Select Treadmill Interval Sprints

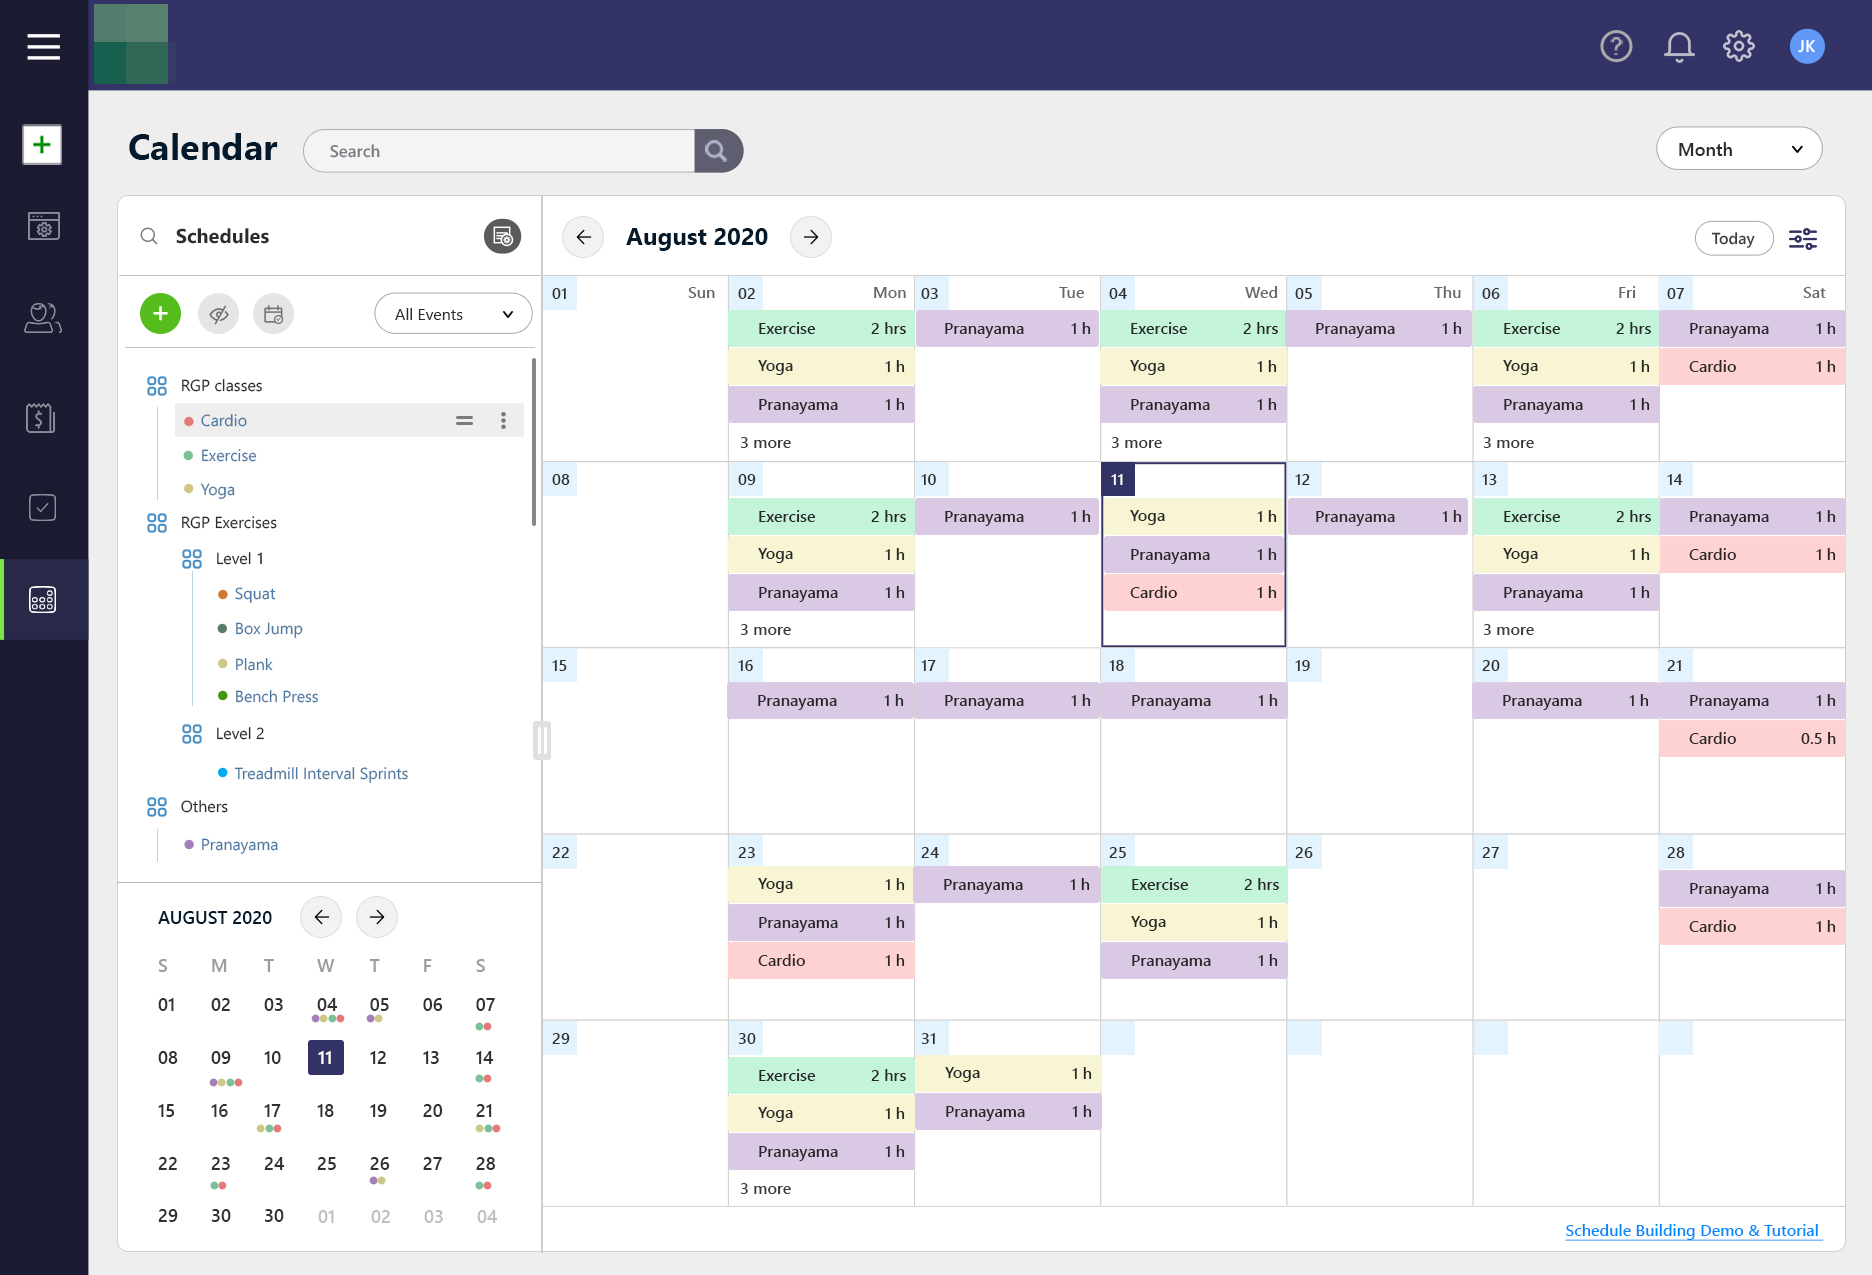click(x=321, y=774)
